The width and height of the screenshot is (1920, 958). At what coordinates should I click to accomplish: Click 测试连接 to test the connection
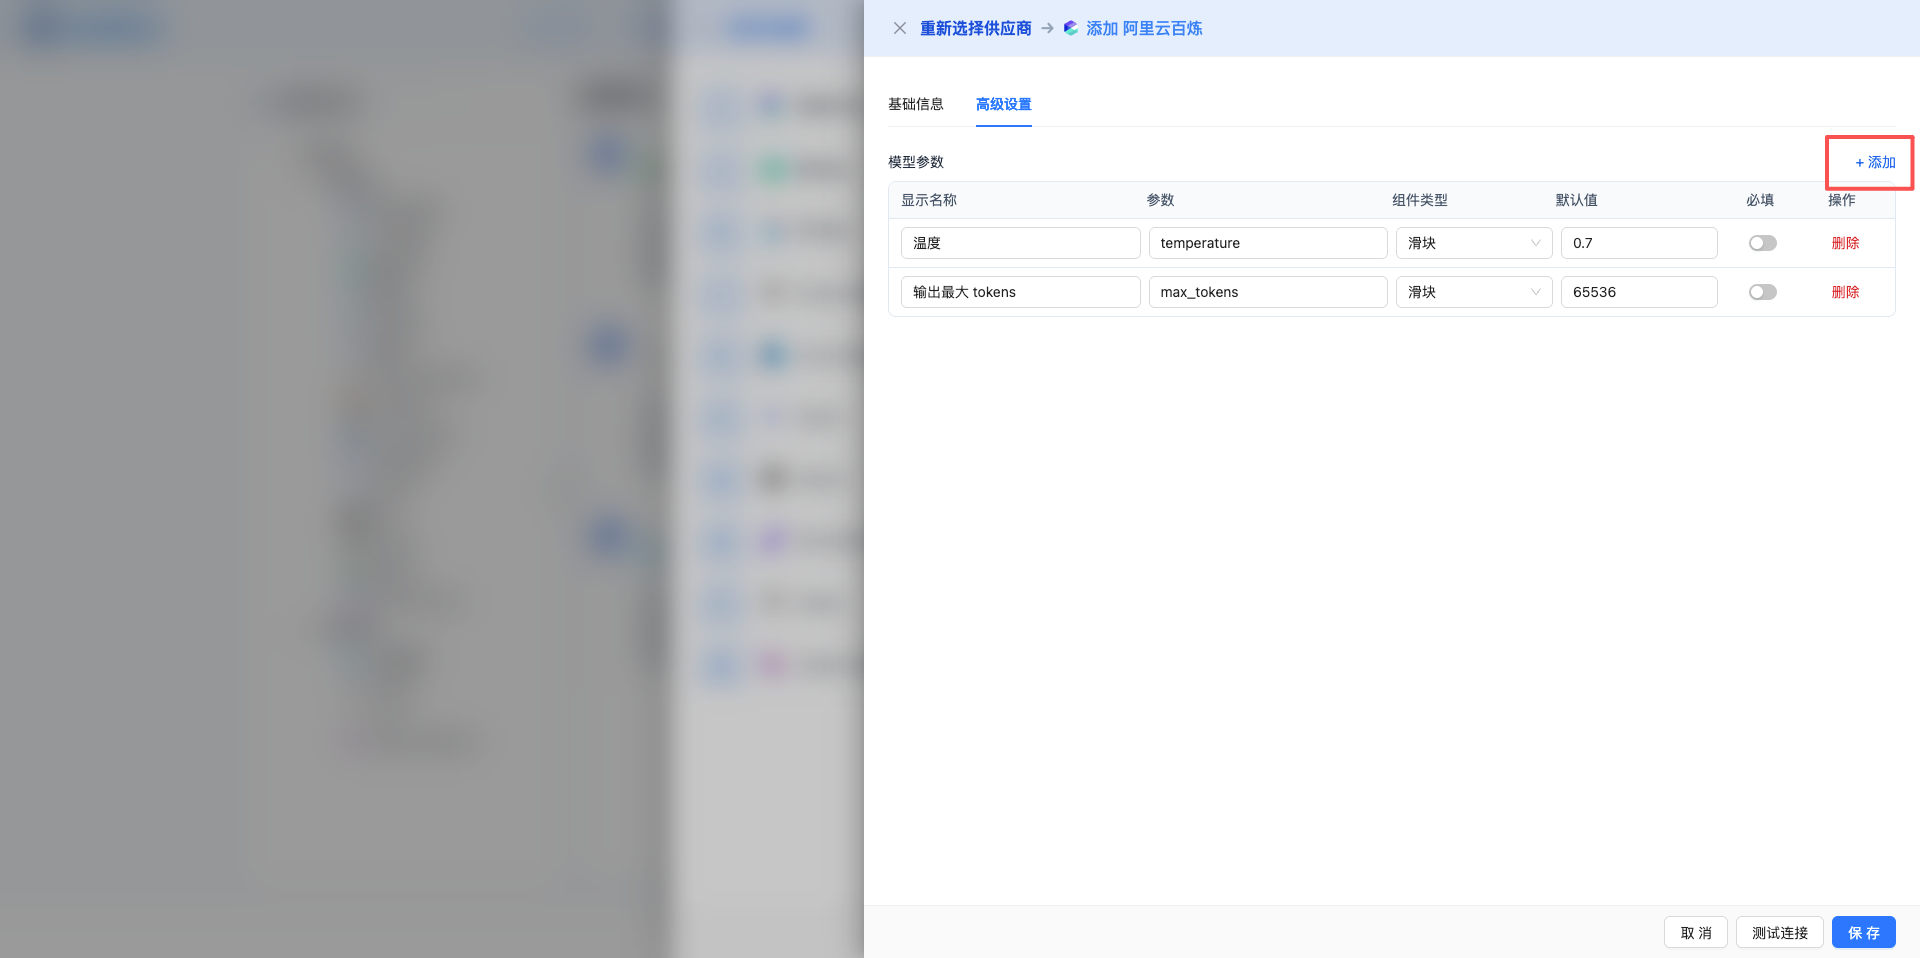click(1779, 932)
